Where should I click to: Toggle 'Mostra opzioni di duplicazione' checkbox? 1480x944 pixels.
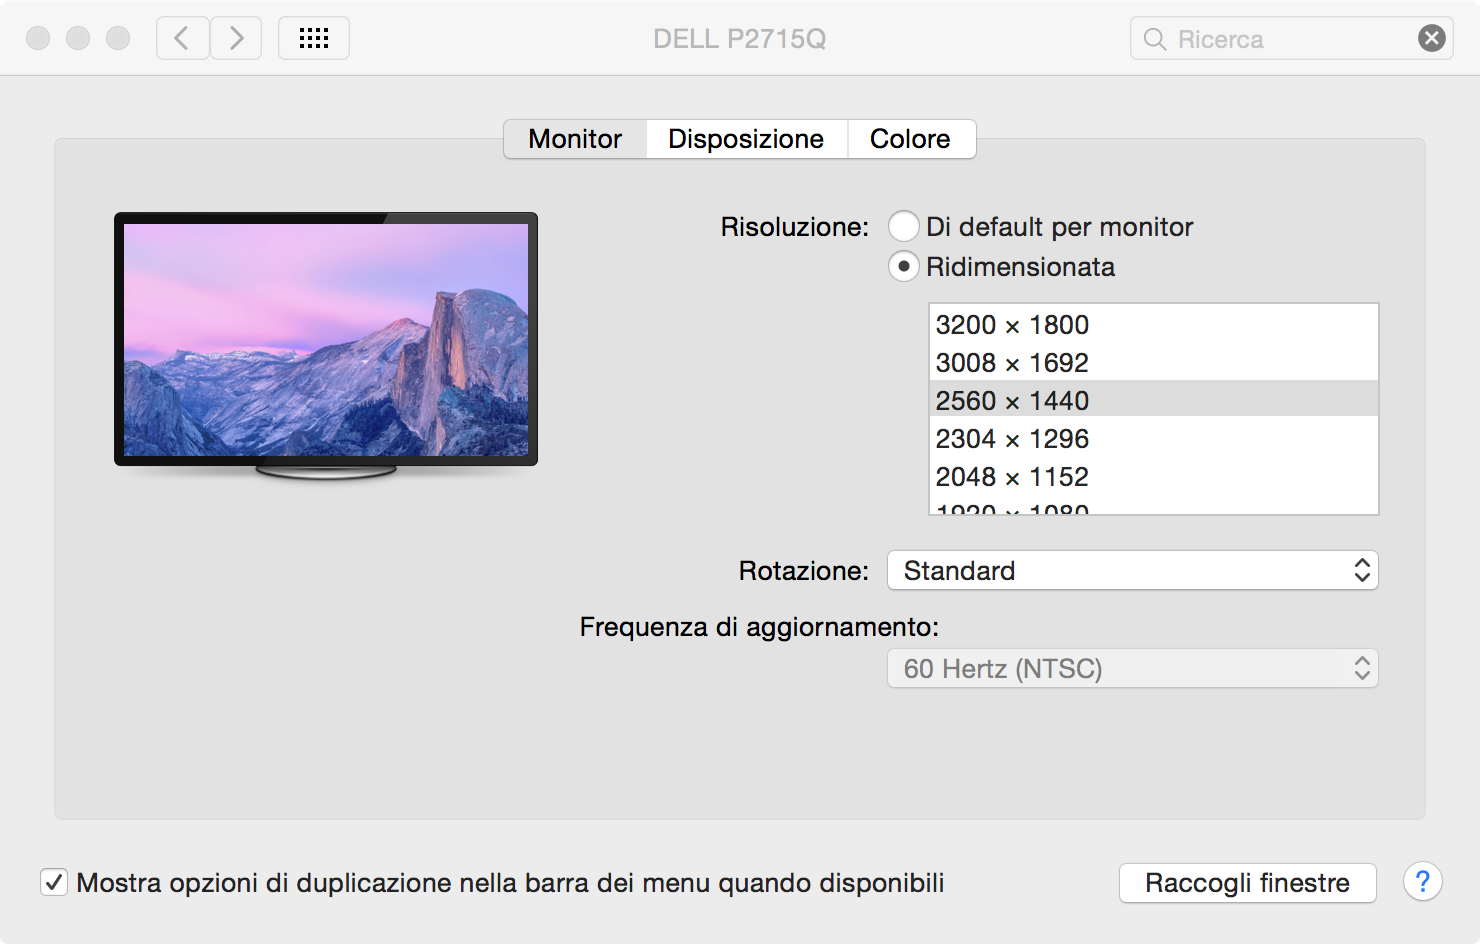click(x=54, y=882)
